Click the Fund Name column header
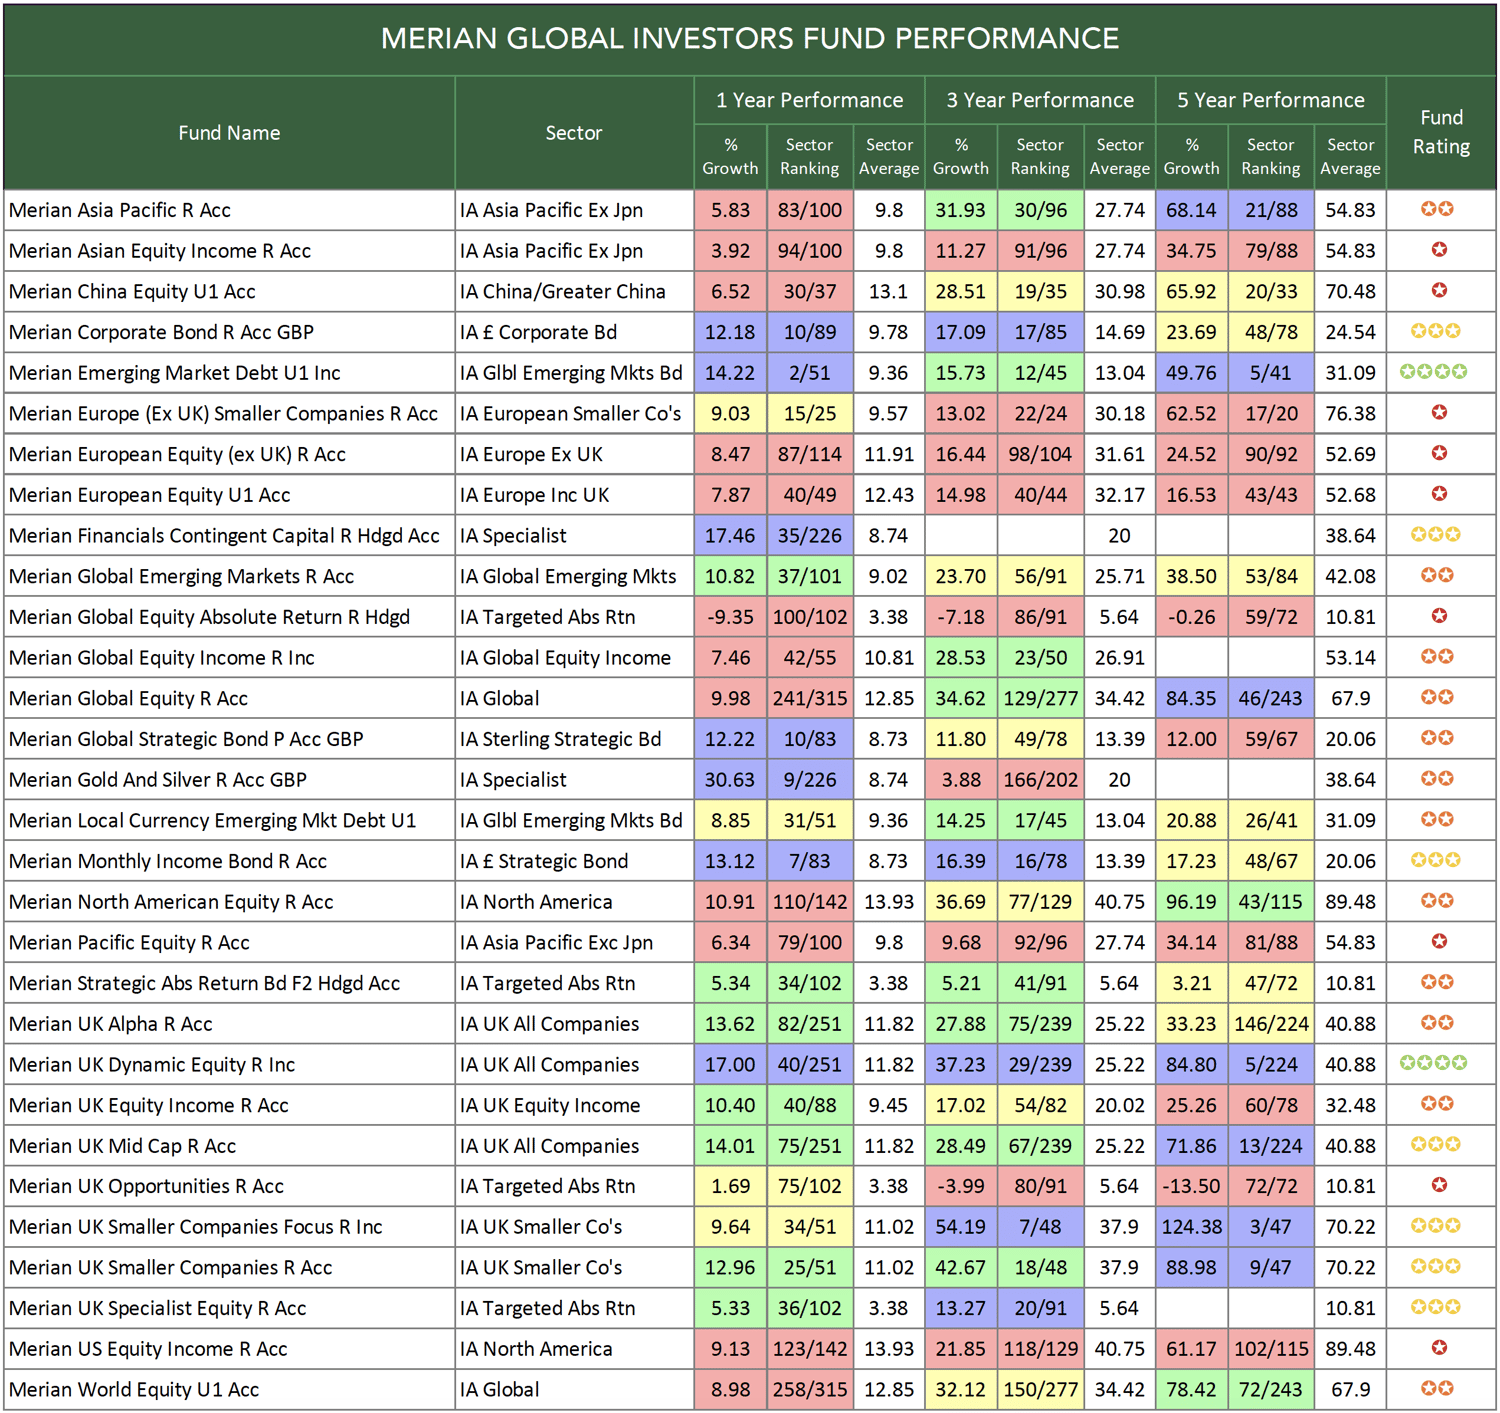The image size is (1500, 1413). tap(228, 132)
